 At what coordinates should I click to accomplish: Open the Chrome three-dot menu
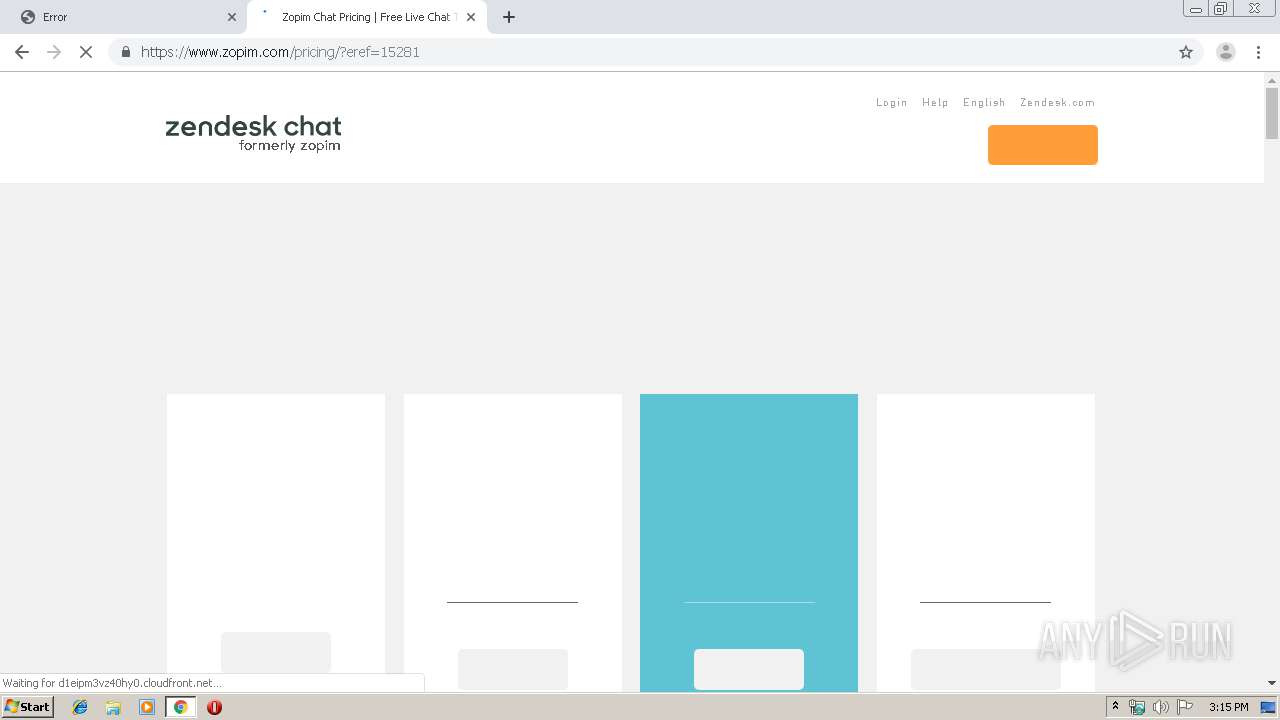tap(1258, 52)
